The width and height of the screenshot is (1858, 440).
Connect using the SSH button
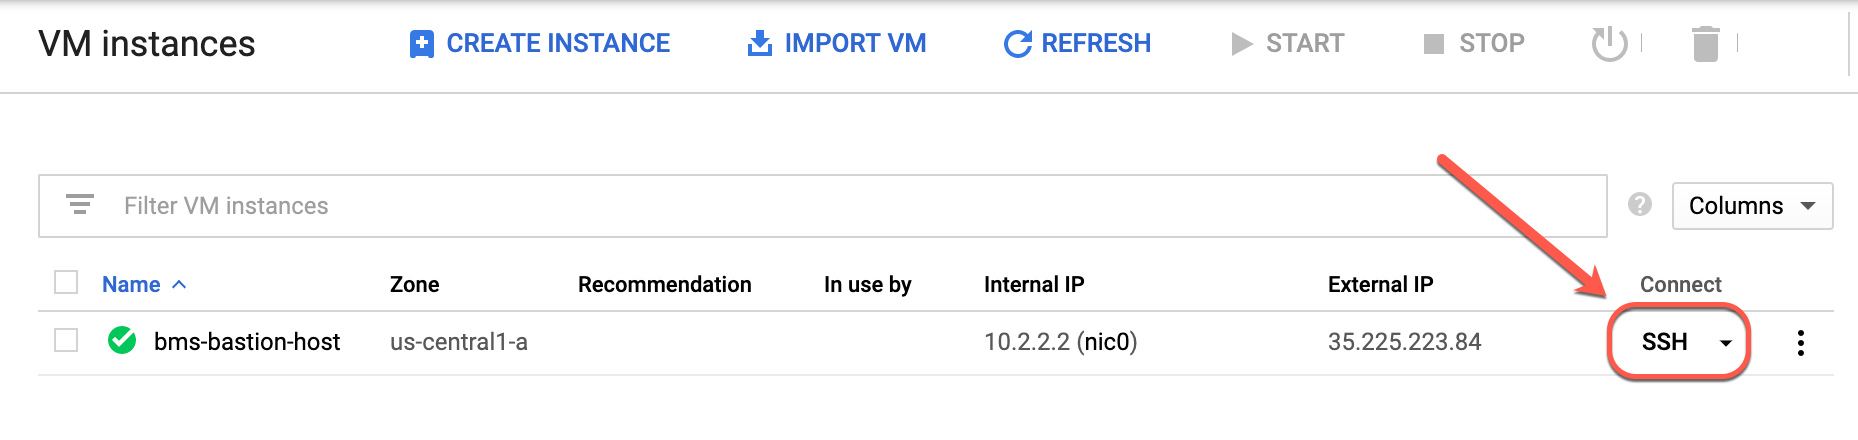pyautogui.click(x=1664, y=342)
